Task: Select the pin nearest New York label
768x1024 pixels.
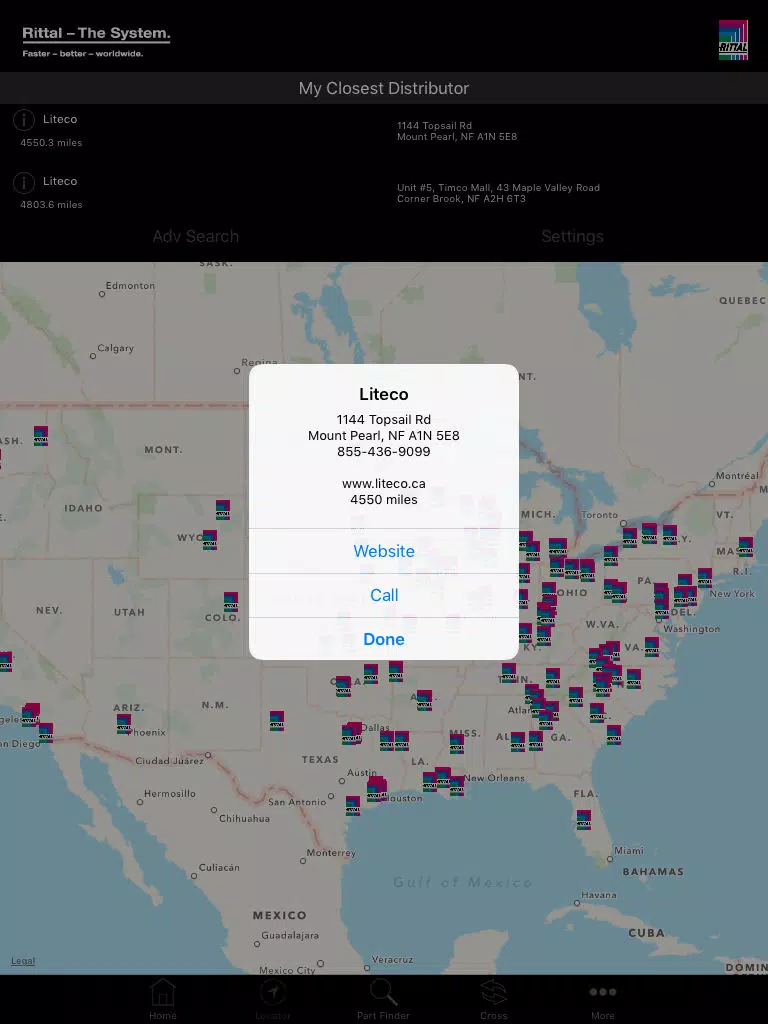Action: click(x=705, y=578)
